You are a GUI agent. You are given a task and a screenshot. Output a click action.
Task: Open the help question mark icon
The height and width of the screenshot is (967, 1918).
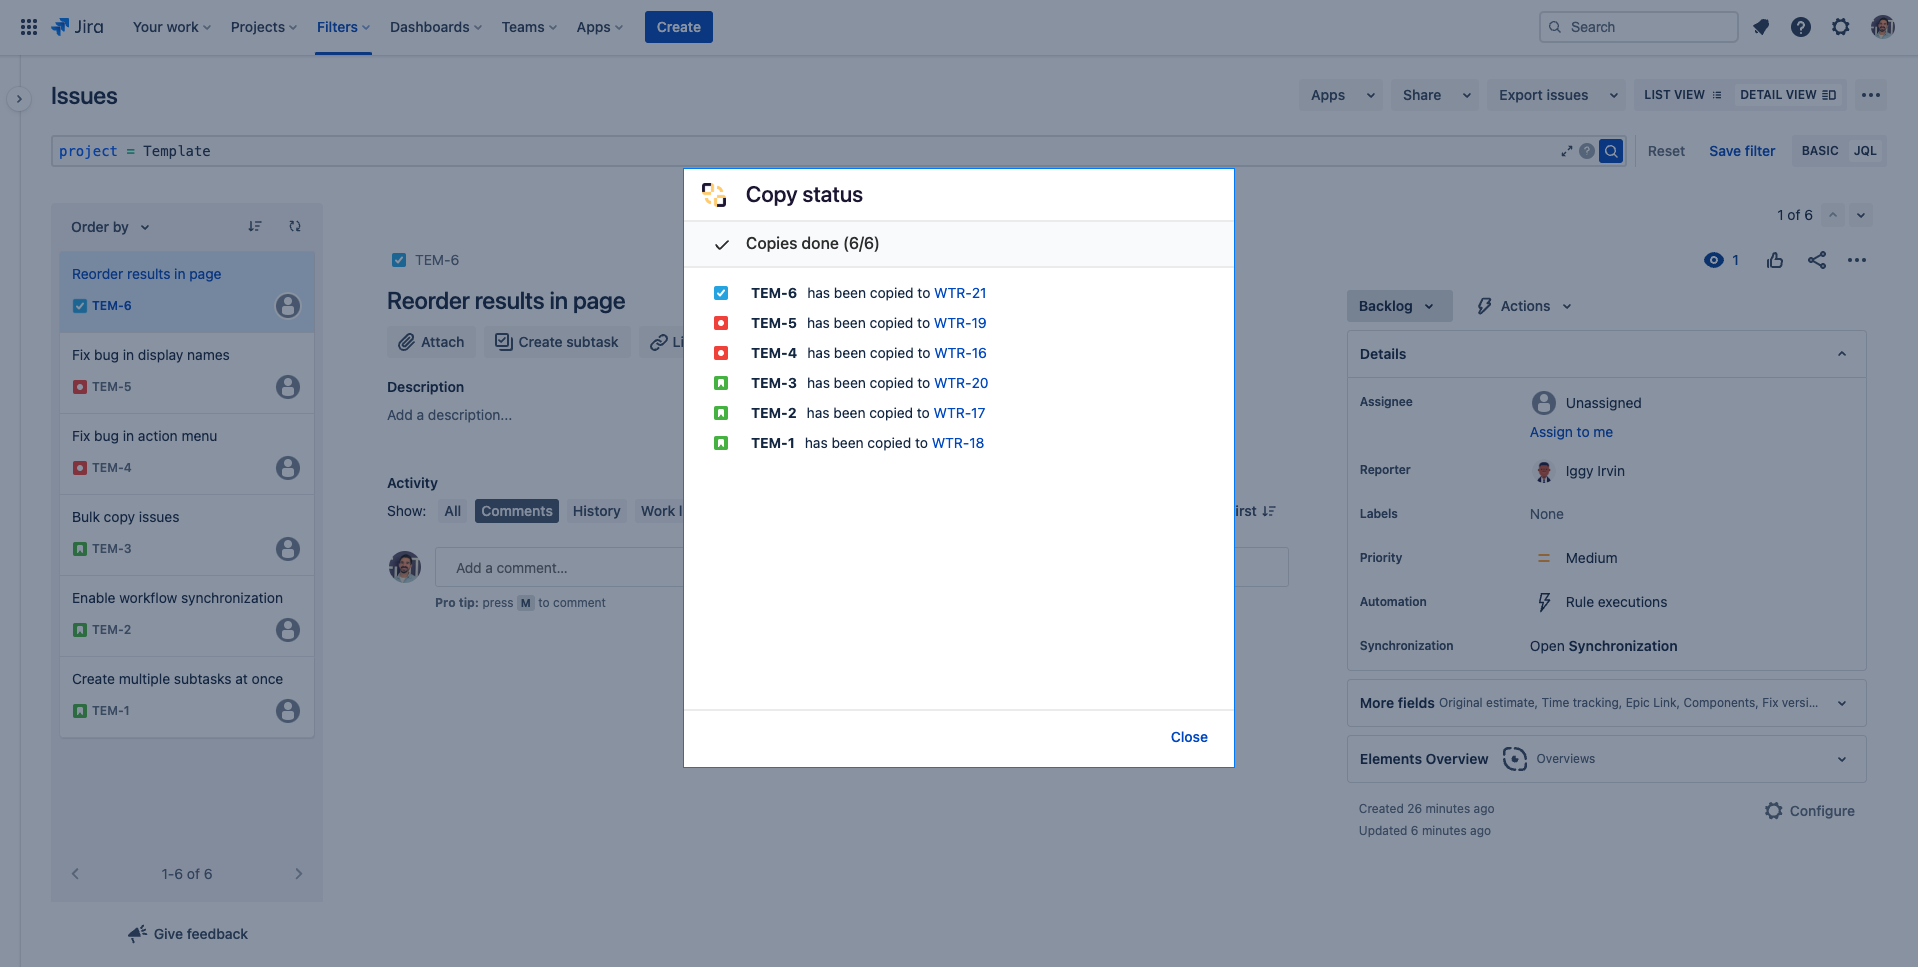(x=1800, y=27)
